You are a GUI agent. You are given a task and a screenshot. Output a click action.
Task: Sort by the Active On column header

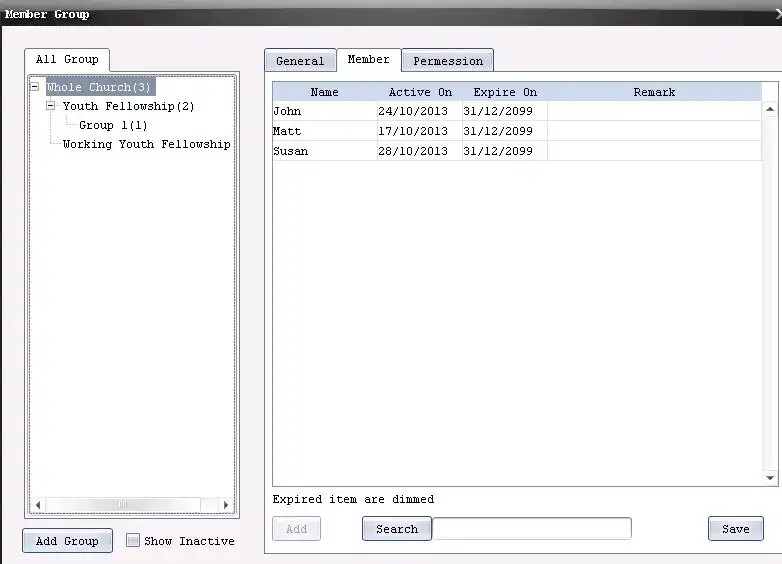pos(420,92)
